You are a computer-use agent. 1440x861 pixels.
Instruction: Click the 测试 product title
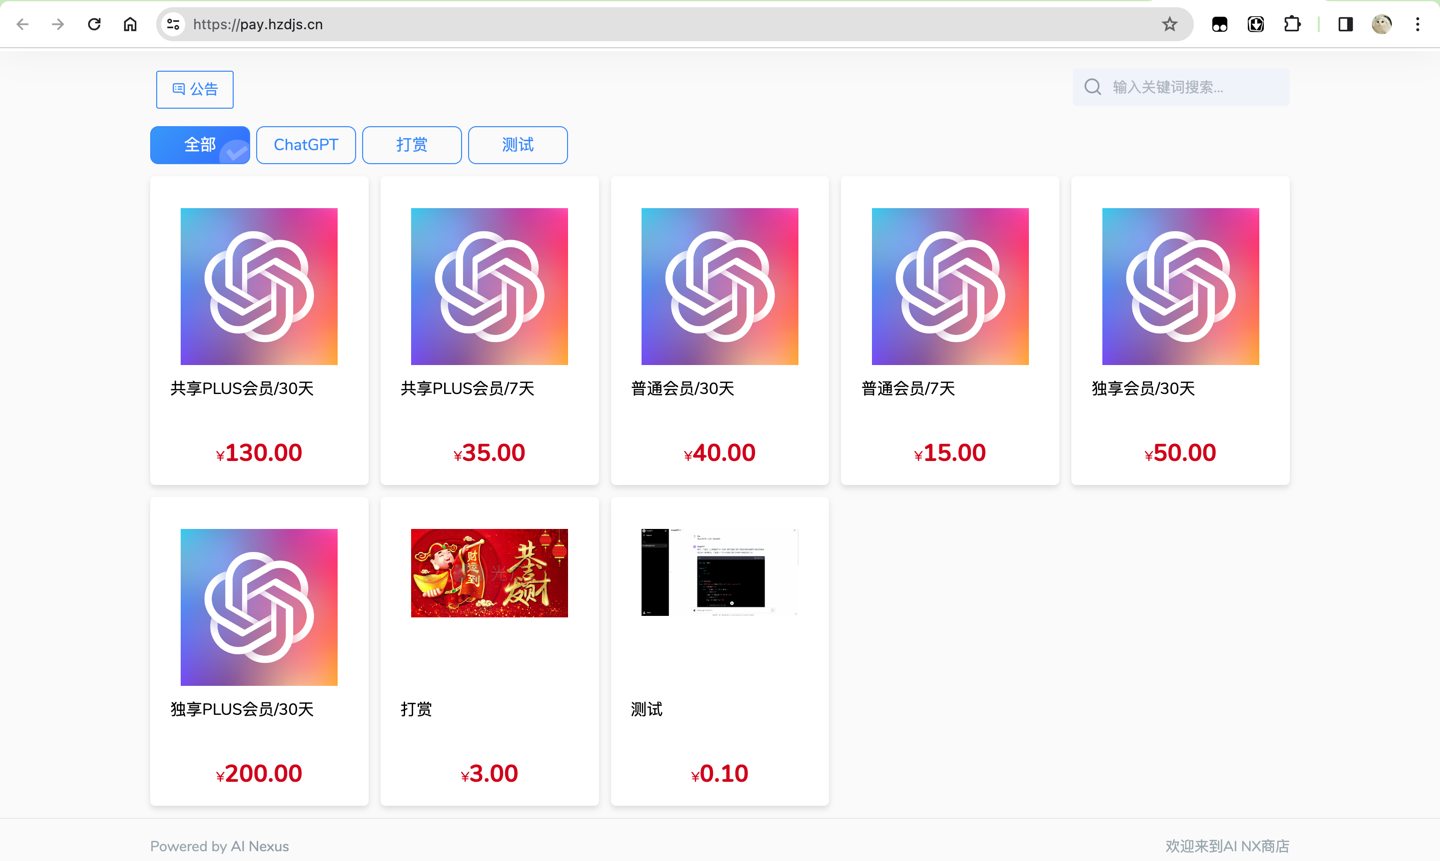(x=647, y=710)
